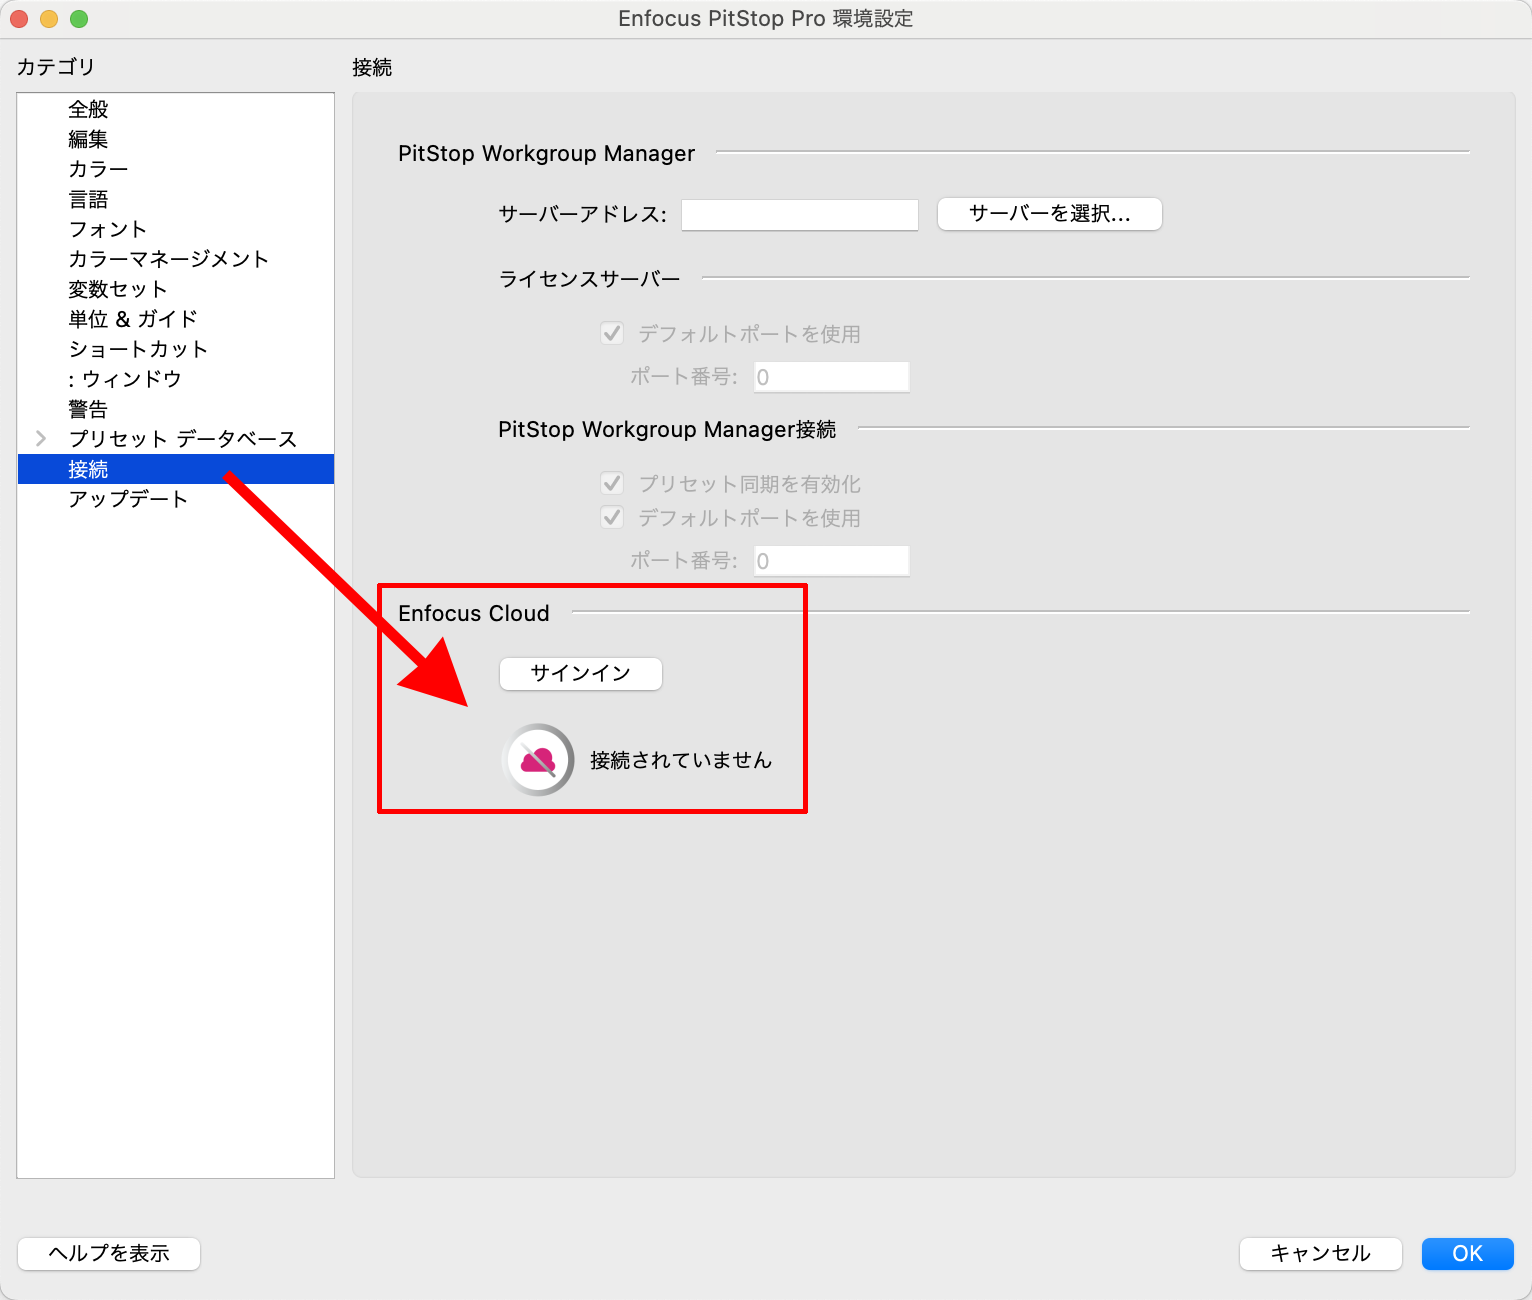
Task: Open the 単位 & ガイド category
Action: click(x=176, y=319)
